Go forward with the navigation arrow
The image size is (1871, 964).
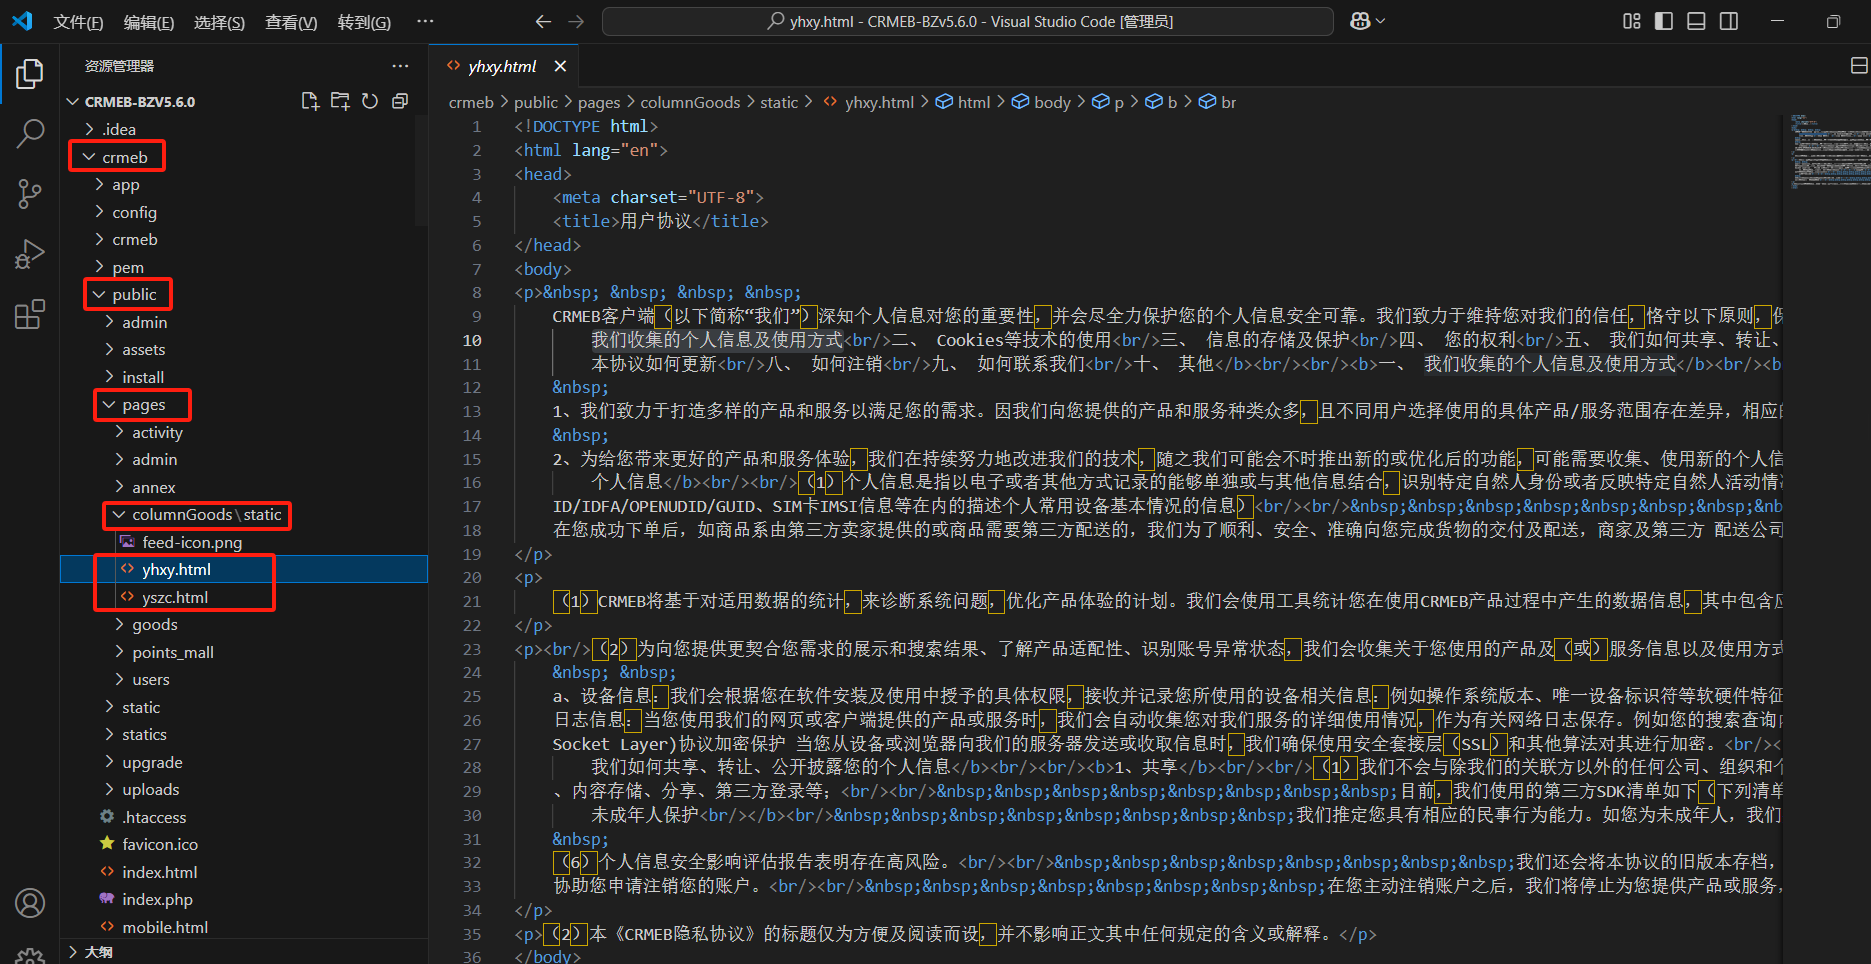(x=576, y=21)
